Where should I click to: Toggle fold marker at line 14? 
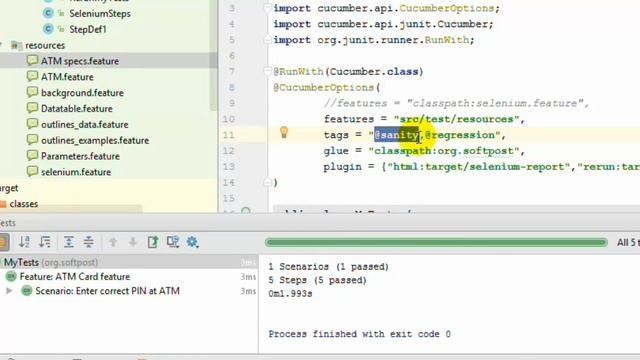(x=267, y=182)
